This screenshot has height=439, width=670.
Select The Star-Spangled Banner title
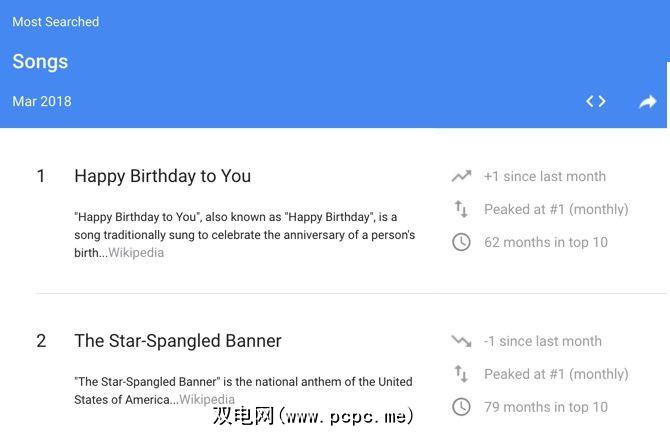click(177, 341)
